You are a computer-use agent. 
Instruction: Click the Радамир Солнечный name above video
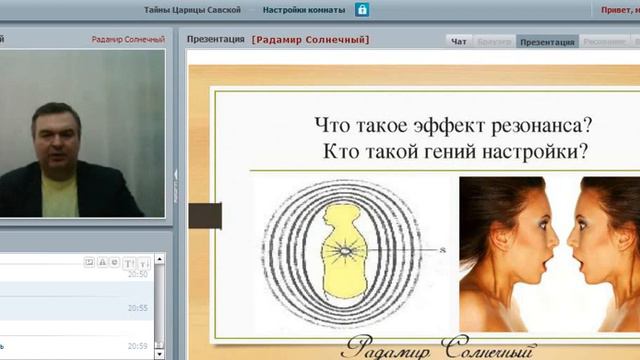(128, 40)
